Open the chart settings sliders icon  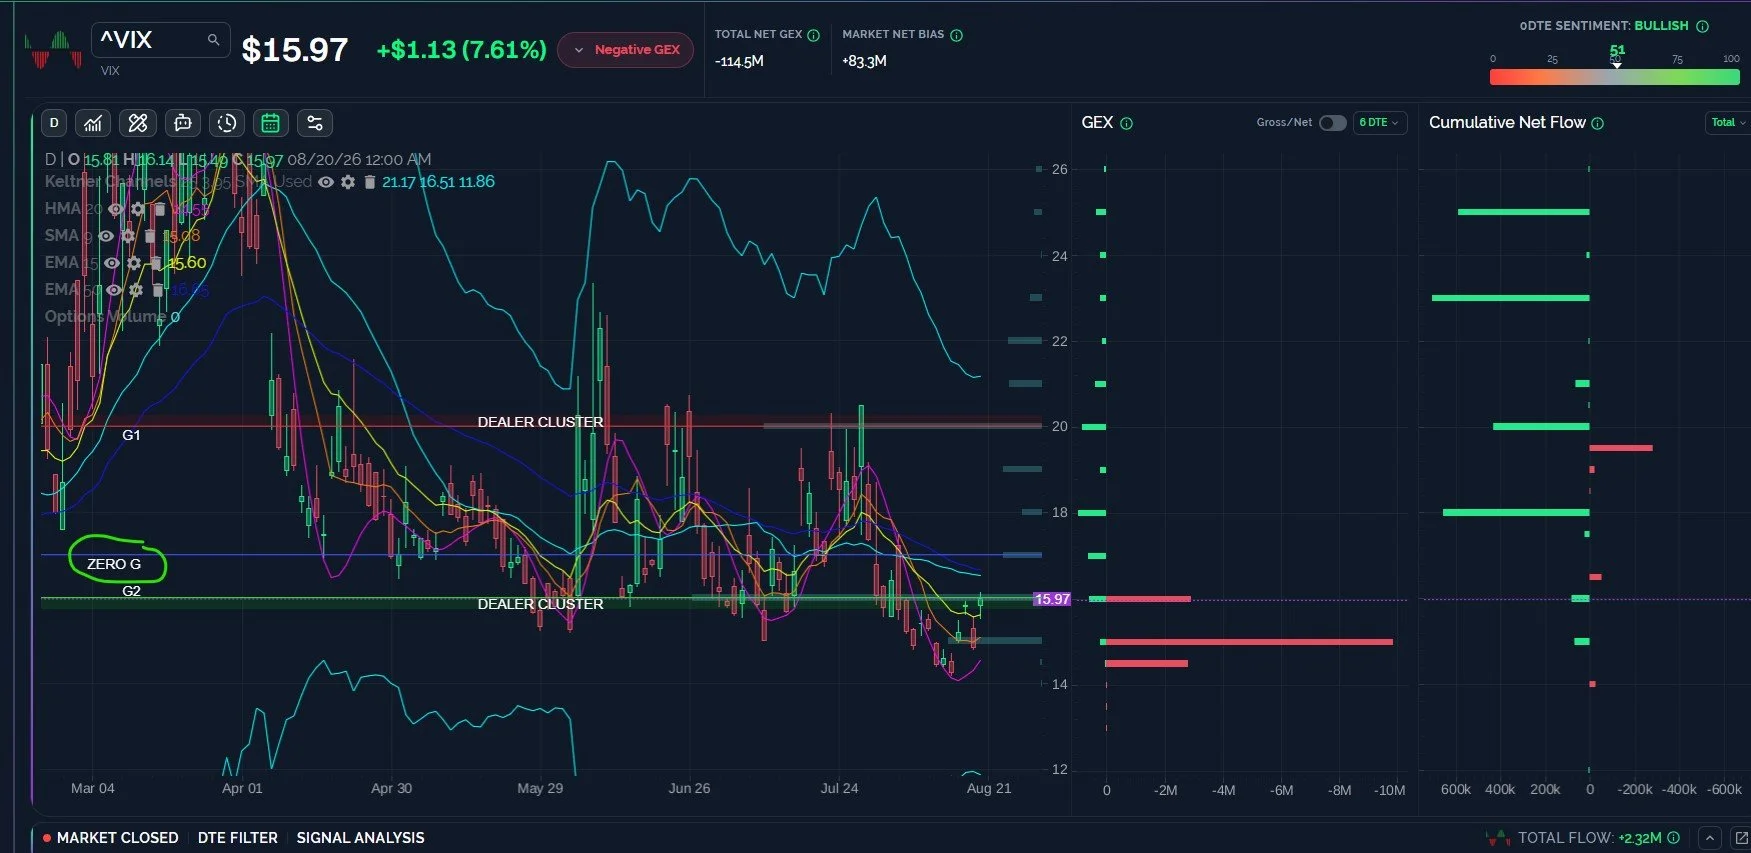[x=315, y=123]
